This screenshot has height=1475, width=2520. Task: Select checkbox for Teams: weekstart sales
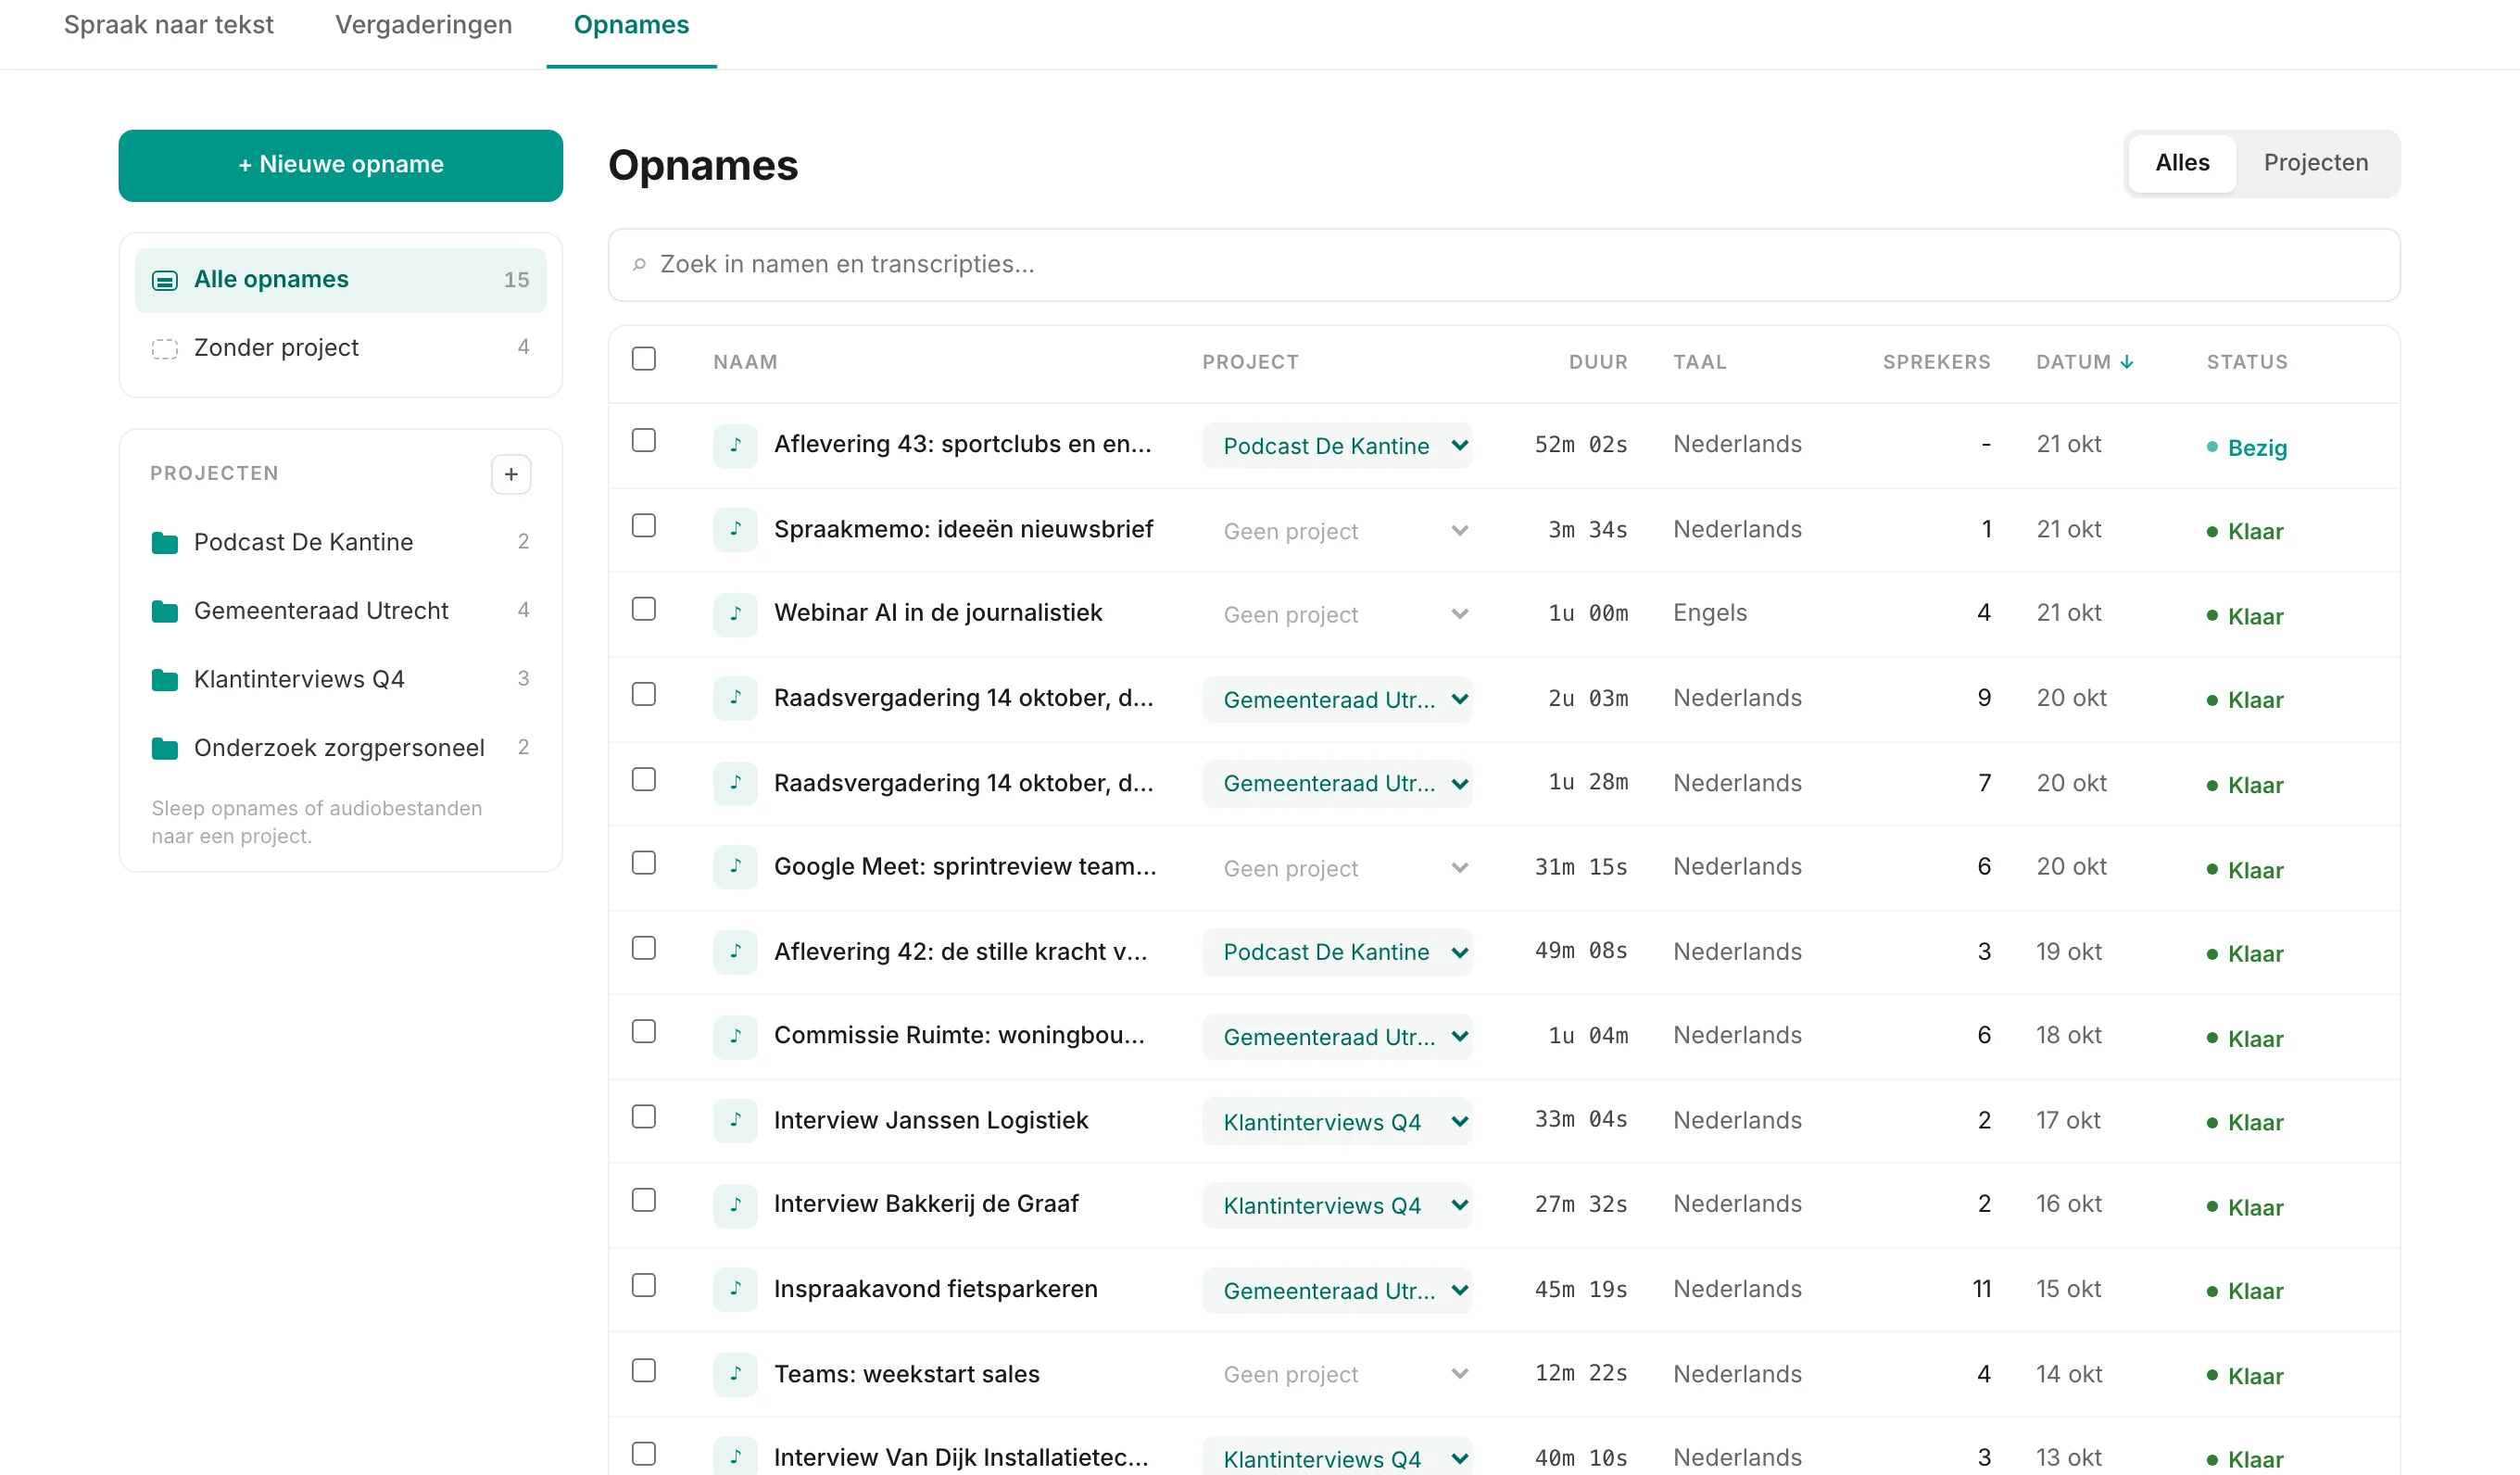pos(644,1370)
